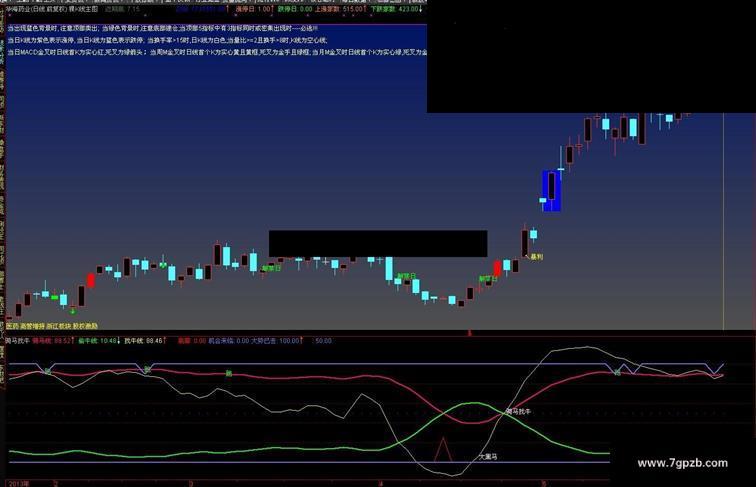
Task: Click the month 4 axis label
Action: 381,484
